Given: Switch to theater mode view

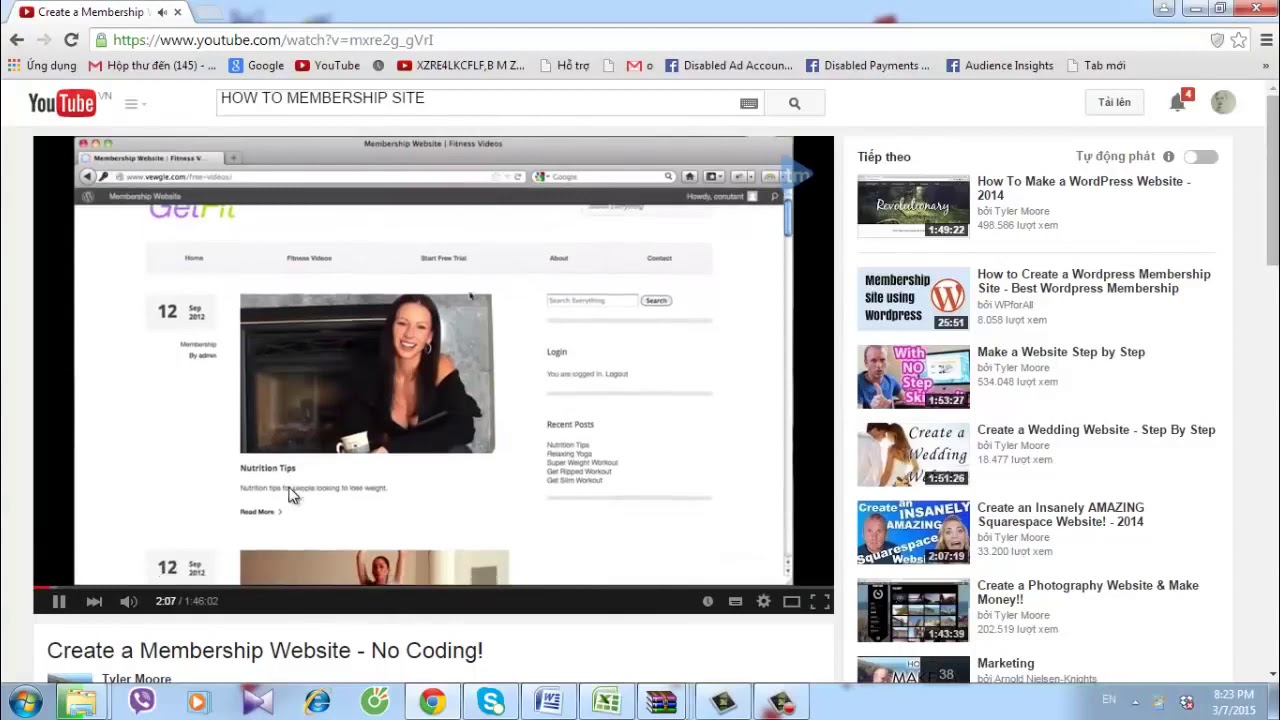Looking at the screenshot, I should [x=791, y=601].
